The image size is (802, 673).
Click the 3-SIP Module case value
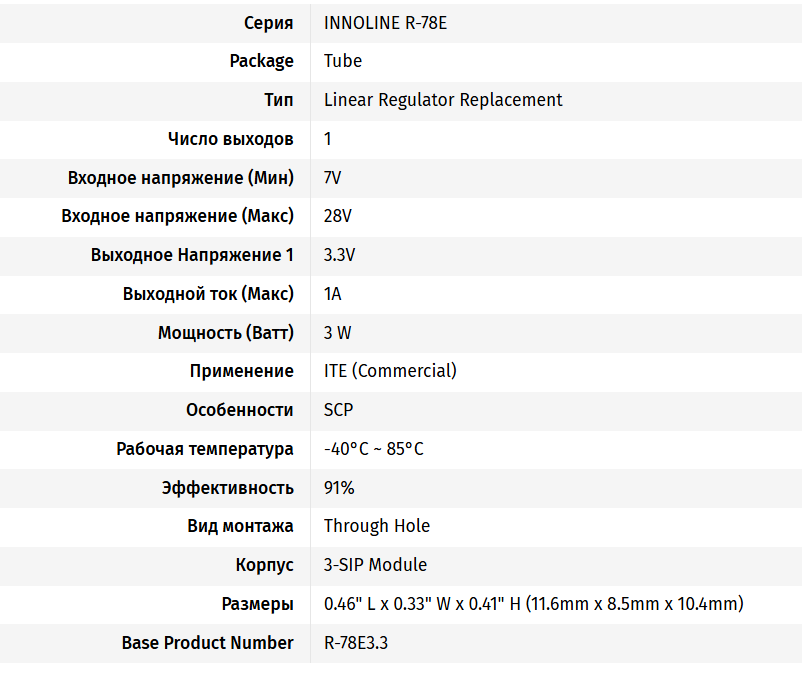[375, 565]
